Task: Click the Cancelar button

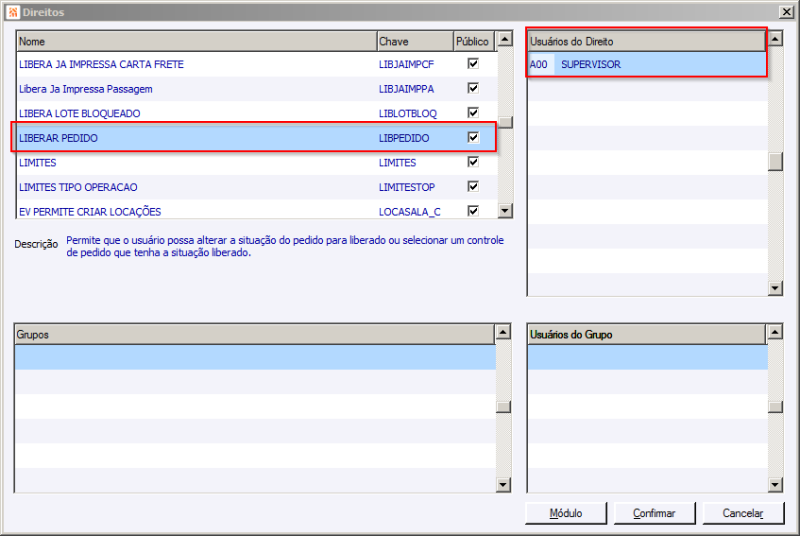Action: [743, 513]
